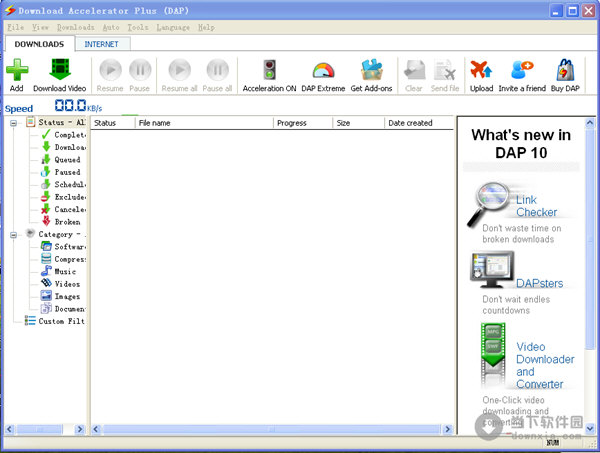
Task: Select Paused status filter
Action: click(x=61, y=172)
